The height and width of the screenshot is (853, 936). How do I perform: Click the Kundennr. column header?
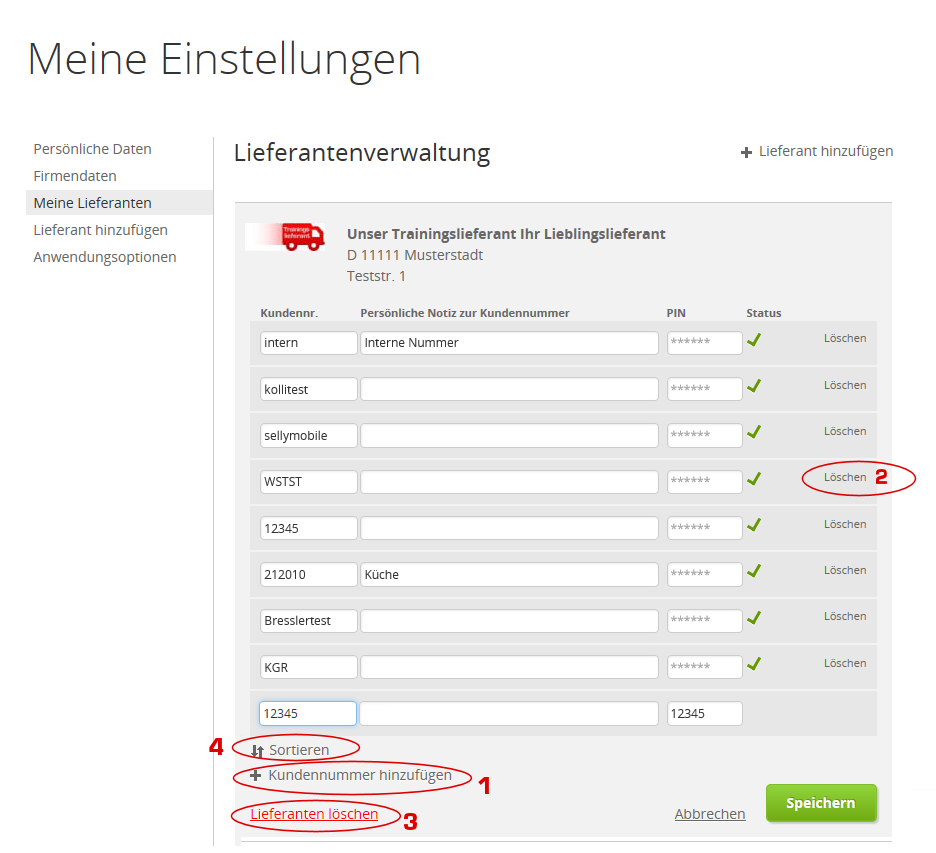pyautogui.click(x=289, y=313)
